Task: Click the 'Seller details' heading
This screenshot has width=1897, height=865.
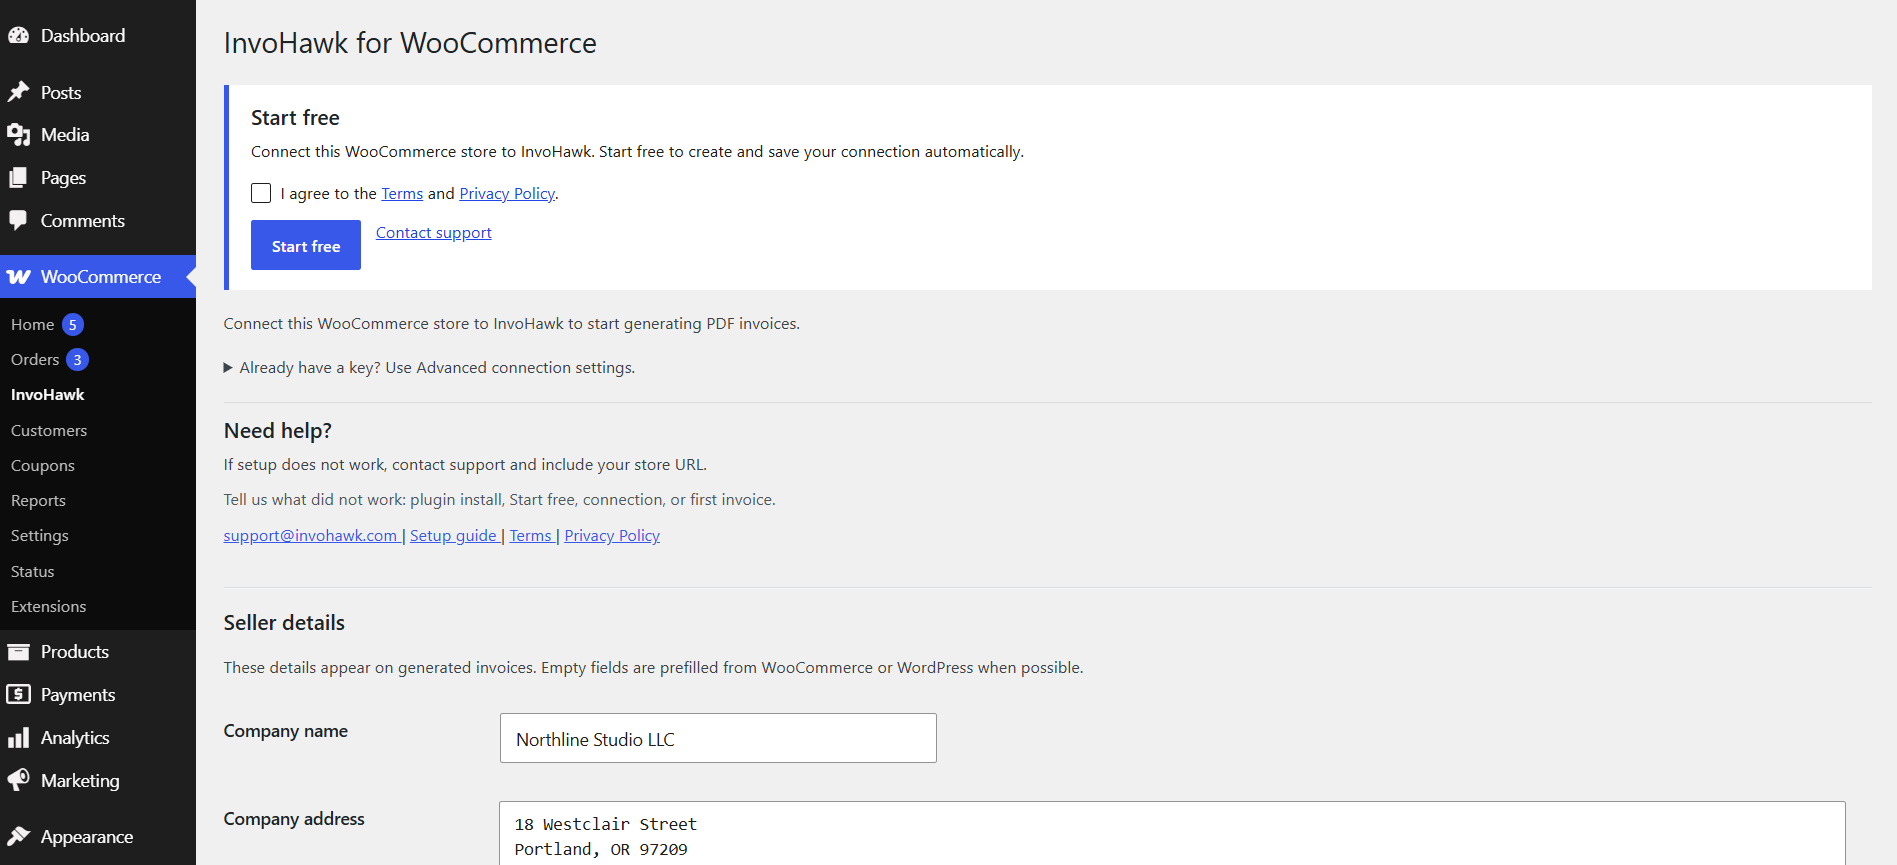Action: coord(284,623)
